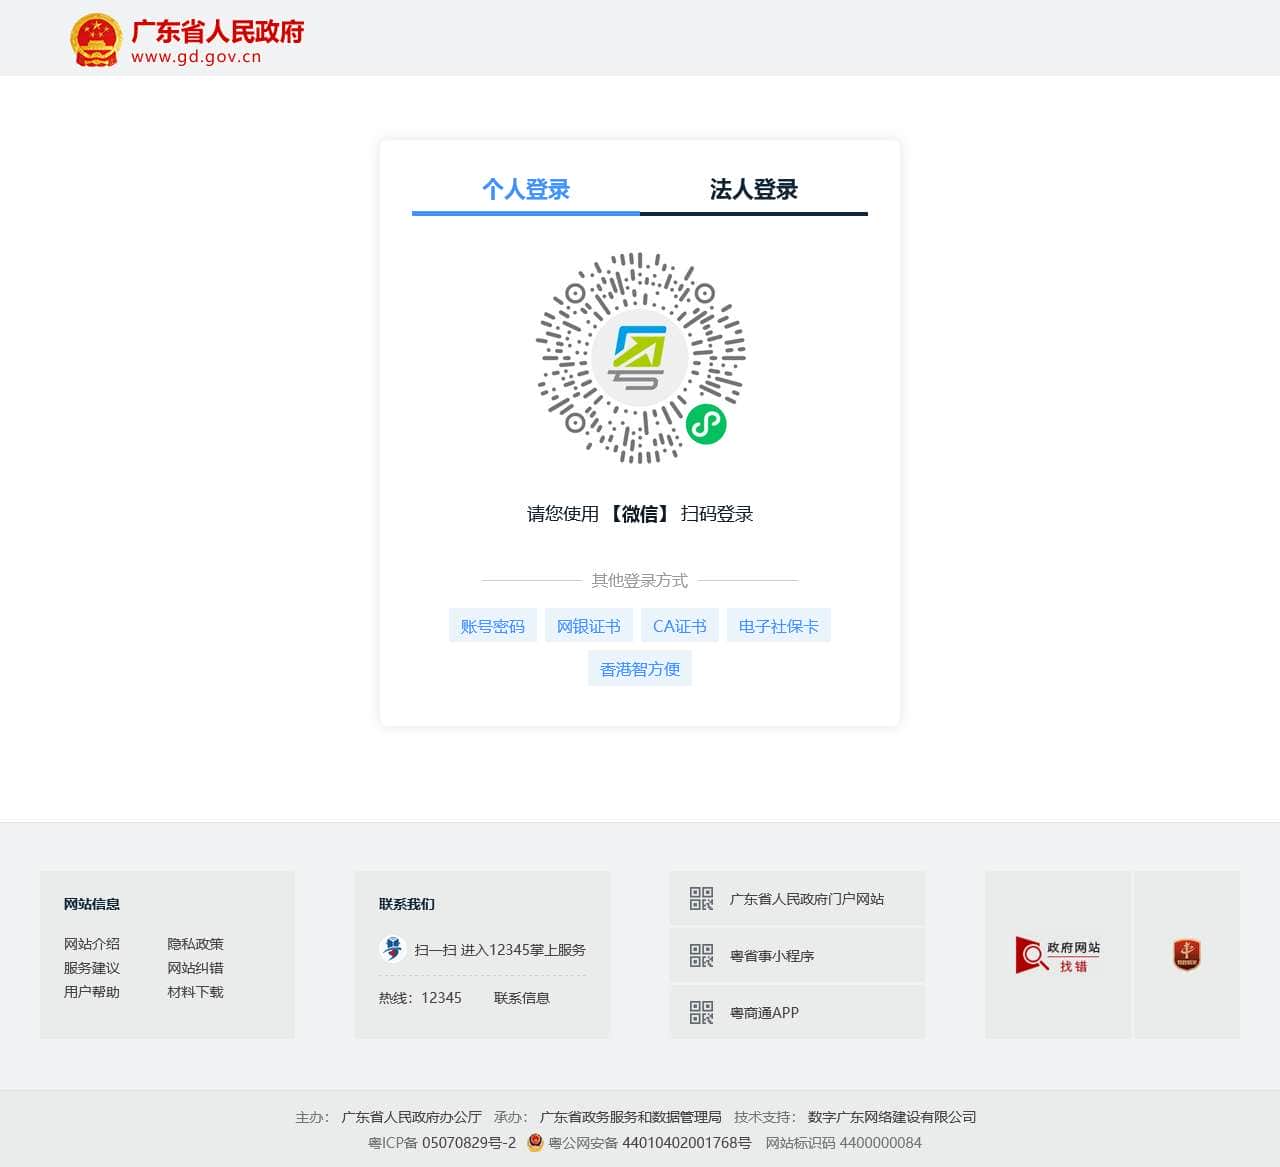Open the 隐私政策 link
This screenshot has height=1167, width=1280.
[x=196, y=944]
